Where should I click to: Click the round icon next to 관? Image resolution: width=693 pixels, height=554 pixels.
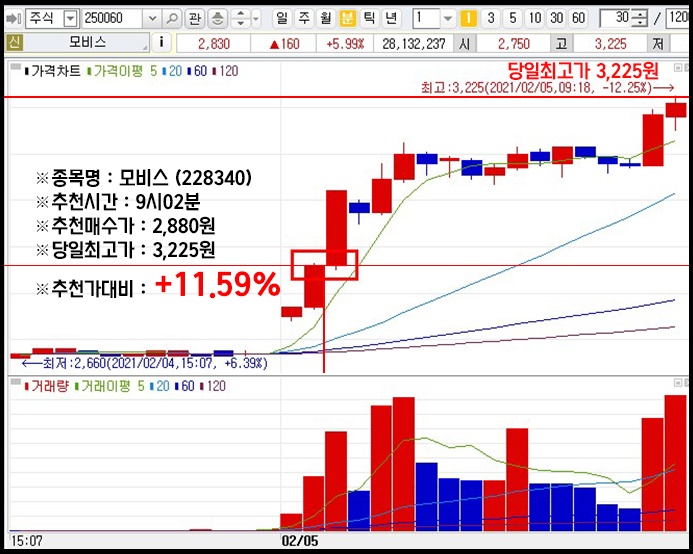[x=217, y=19]
